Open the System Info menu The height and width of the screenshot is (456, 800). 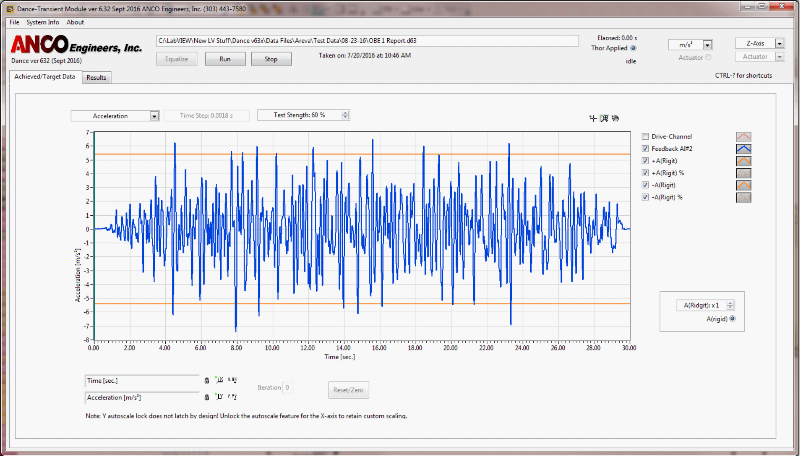(x=42, y=21)
